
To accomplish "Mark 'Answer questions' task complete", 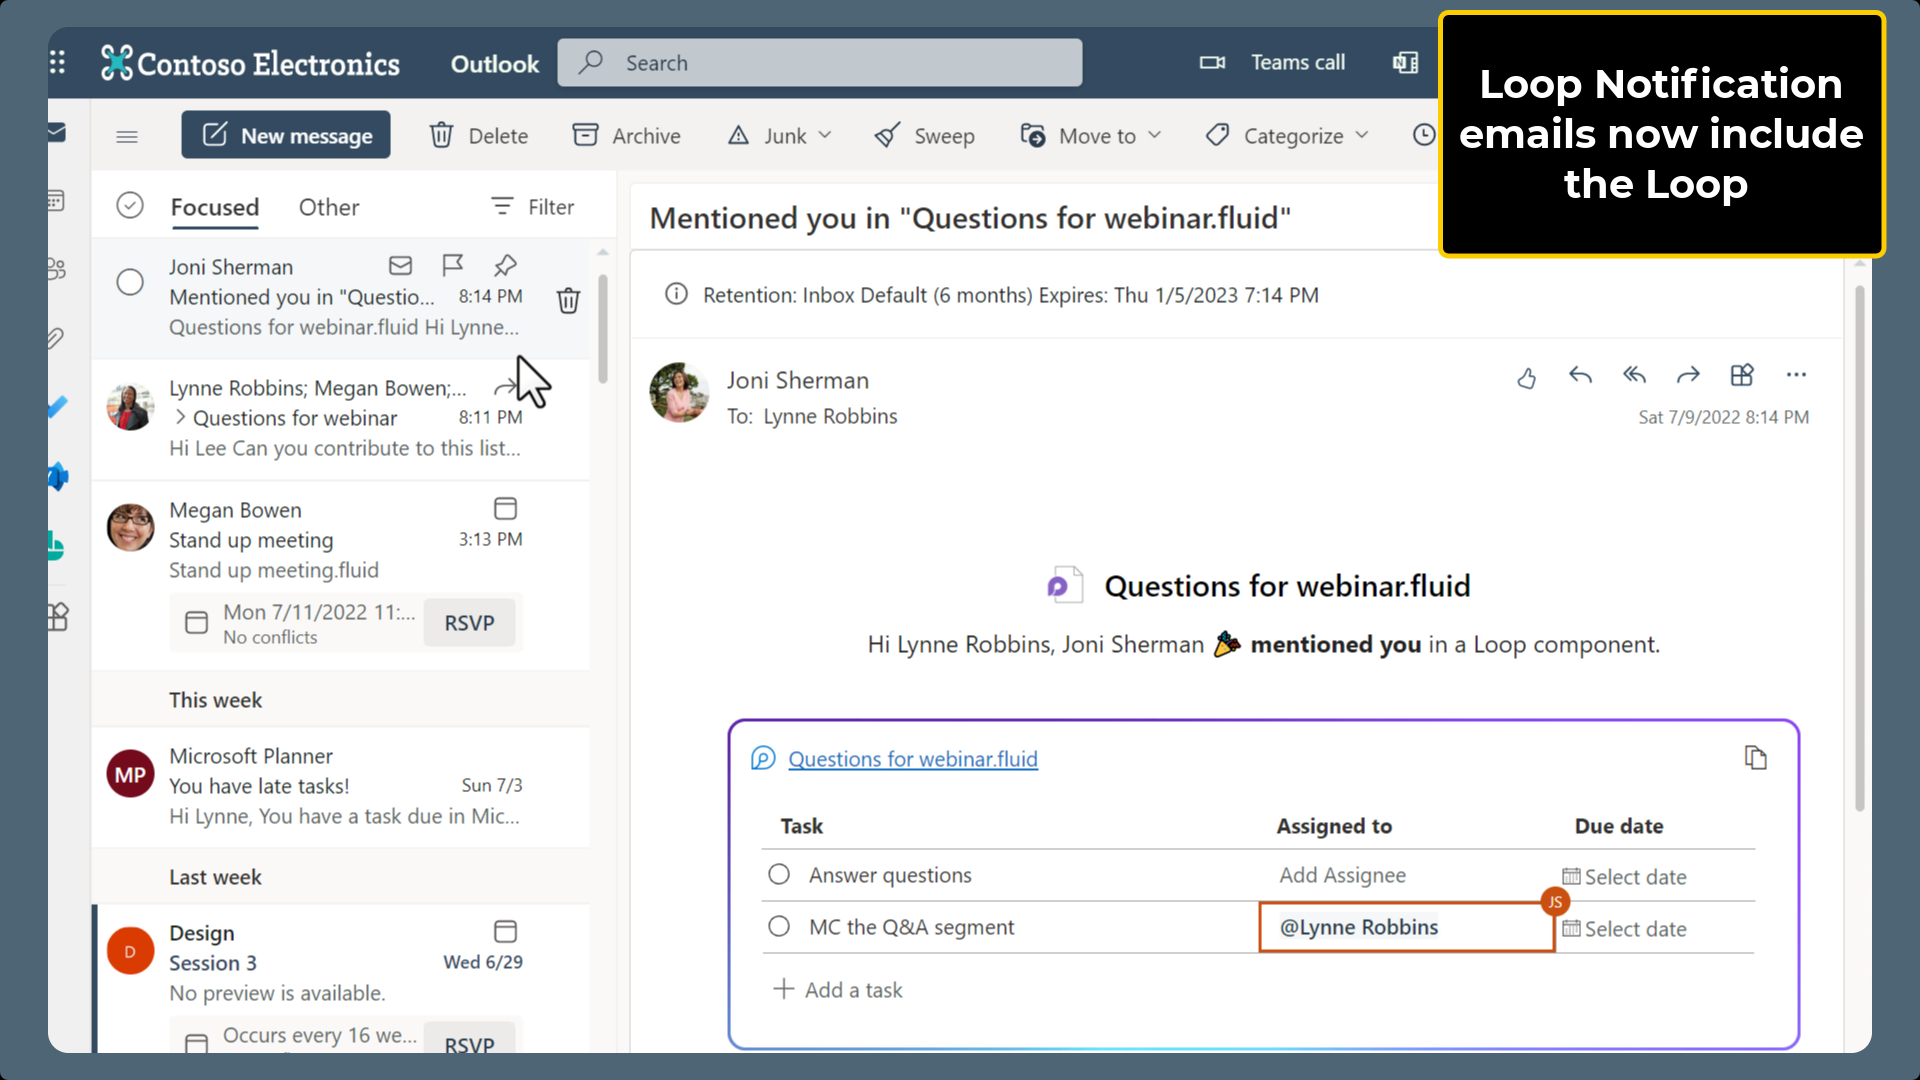I will coord(779,873).
